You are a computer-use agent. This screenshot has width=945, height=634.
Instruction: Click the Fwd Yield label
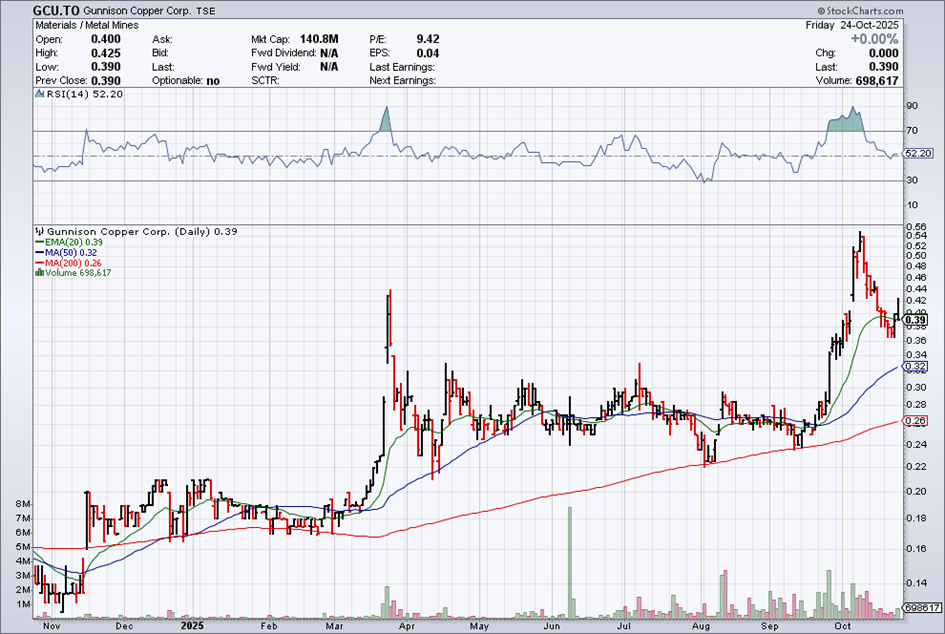point(275,67)
